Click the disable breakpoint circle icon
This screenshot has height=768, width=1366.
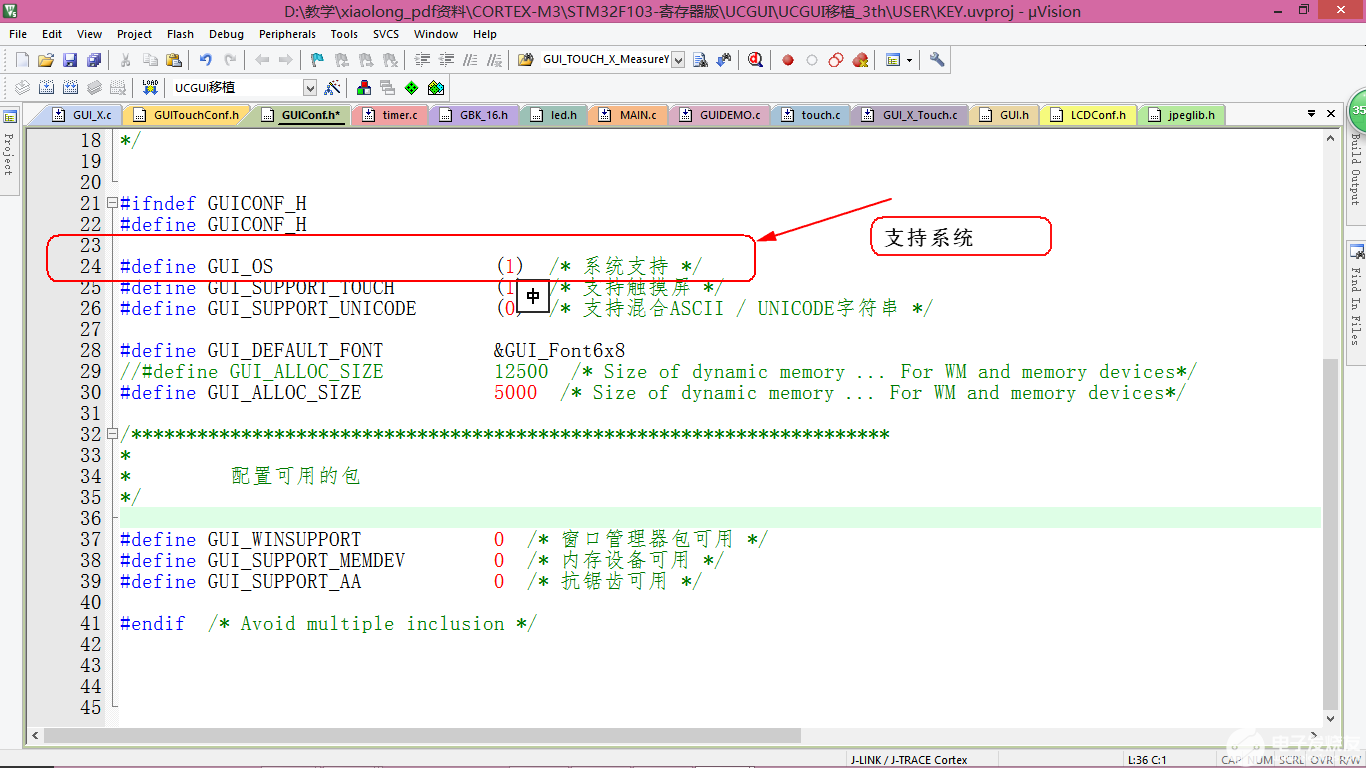(x=812, y=60)
